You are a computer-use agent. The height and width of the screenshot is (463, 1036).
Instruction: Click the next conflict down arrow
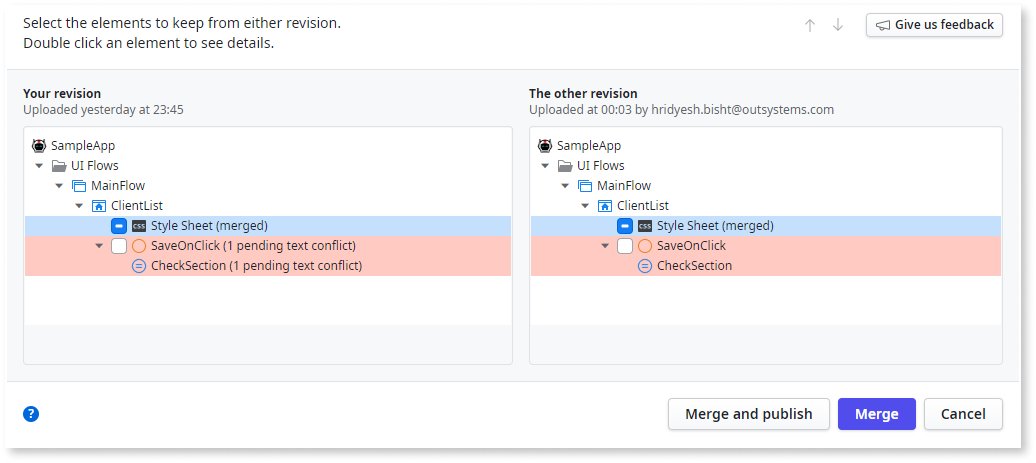point(838,25)
